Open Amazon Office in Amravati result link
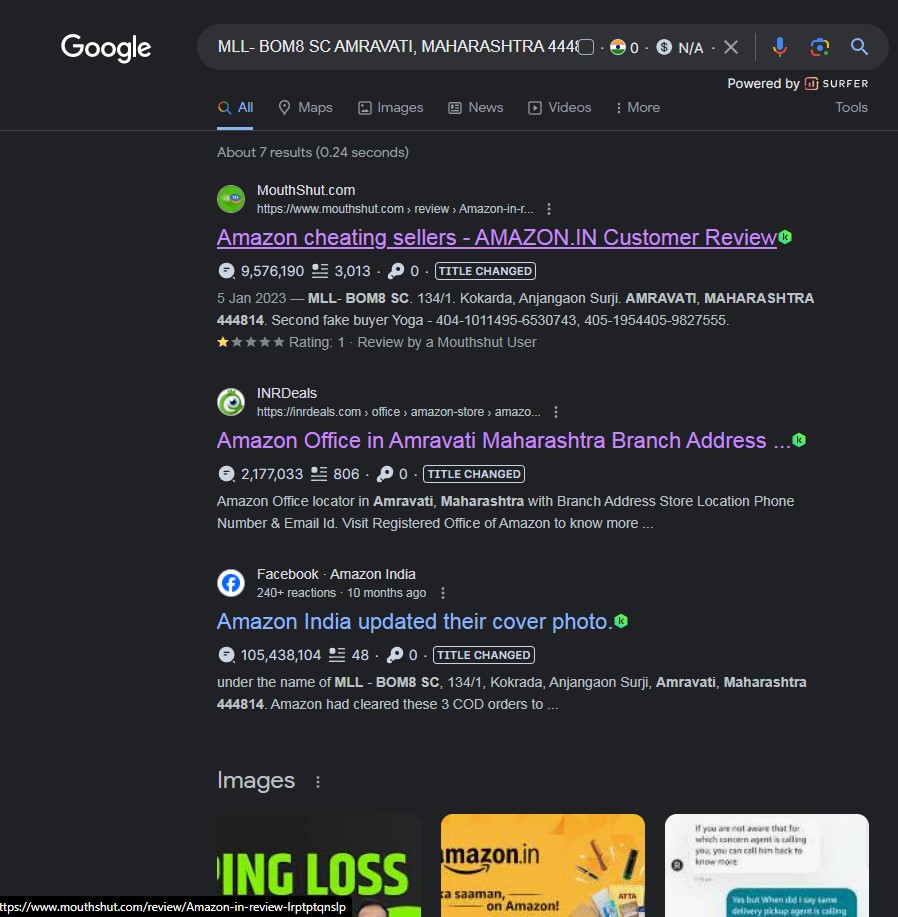The image size is (898, 917). click(x=503, y=440)
